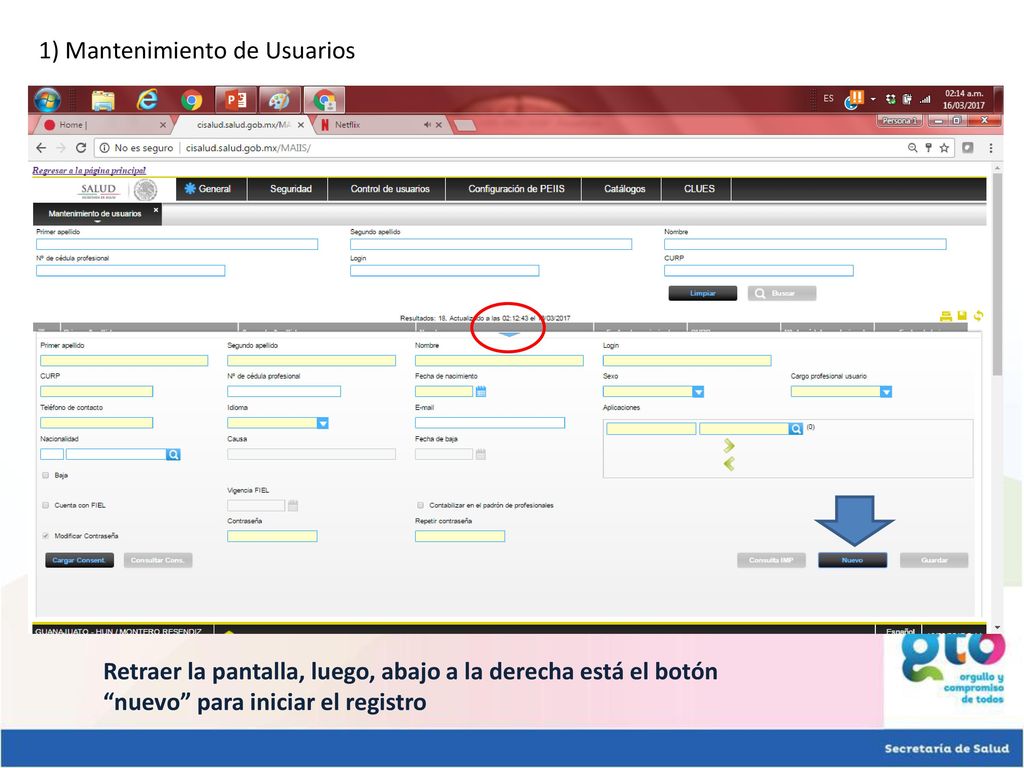Click the page vertical scrollbar
This screenshot has width=1024, height=768.
(997, 274)
